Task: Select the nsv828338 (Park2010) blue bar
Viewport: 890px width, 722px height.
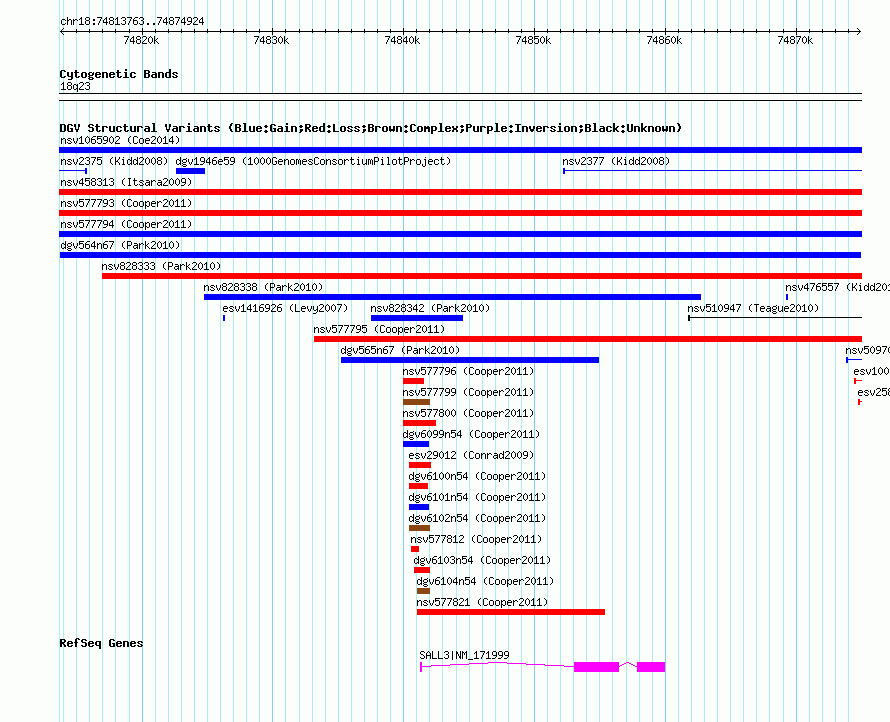Action: click(452, 297)
